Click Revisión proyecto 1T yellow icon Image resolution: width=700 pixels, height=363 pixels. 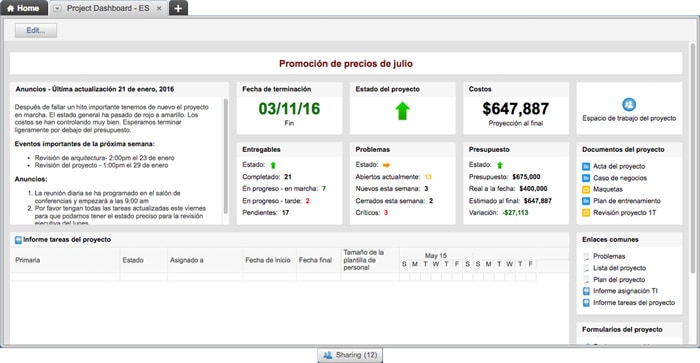[x=586, y=213]
